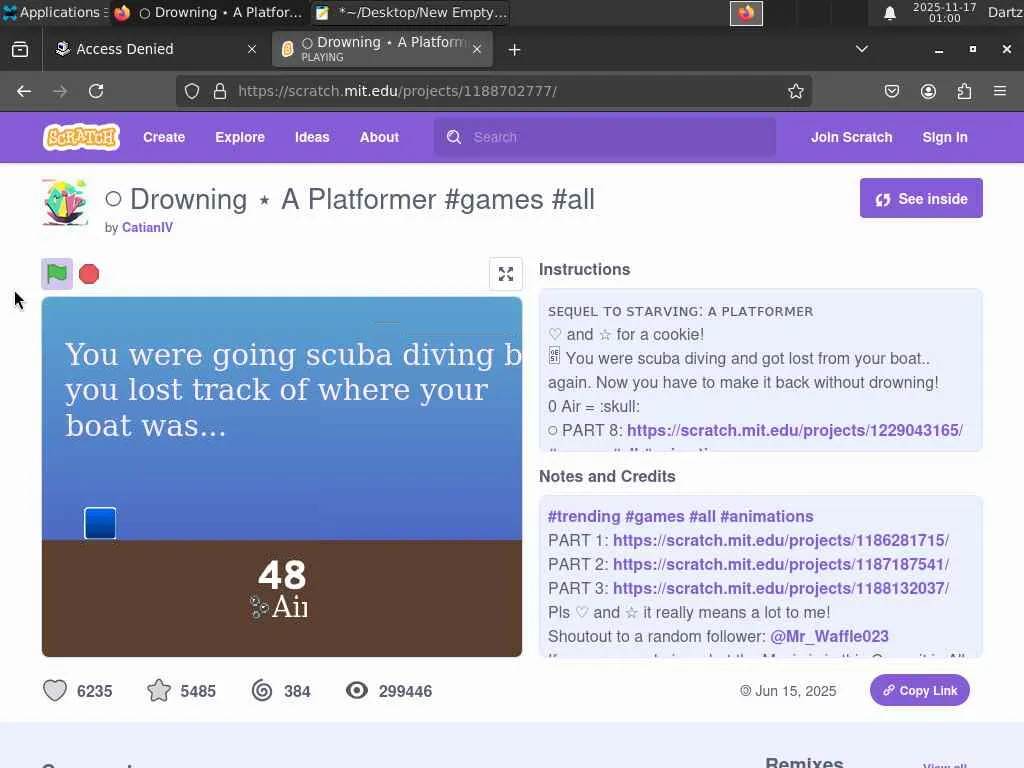The width and height of the screenshot is (1024, 768).
Task: Reload the page with the refresh icon
Action: pyautogui.click(x=96, y=91)
